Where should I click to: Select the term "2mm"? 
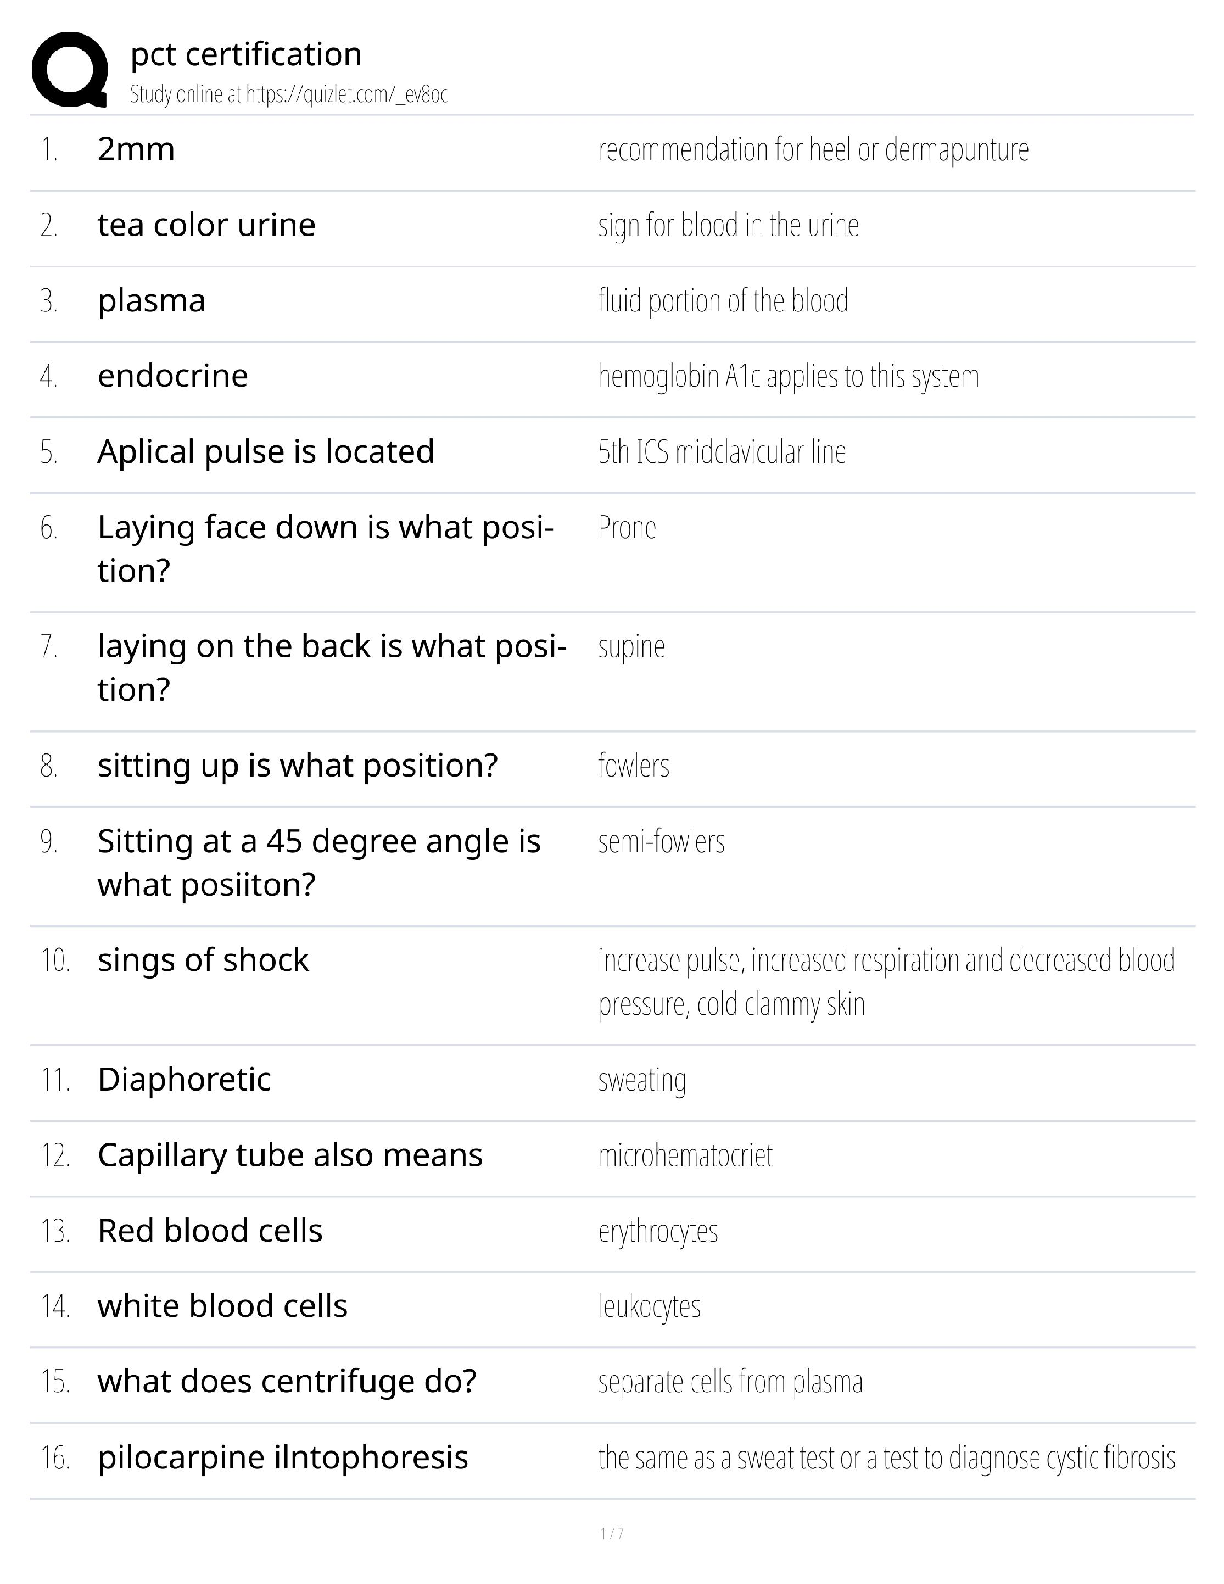(x=136, y=149)
